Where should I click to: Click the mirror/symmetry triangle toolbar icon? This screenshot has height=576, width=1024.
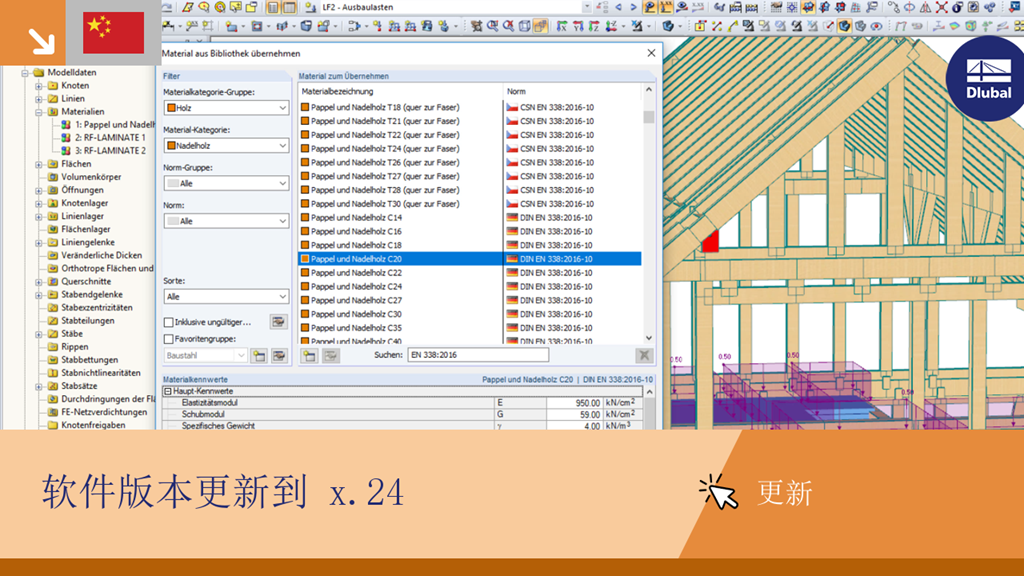coord(925,7)
